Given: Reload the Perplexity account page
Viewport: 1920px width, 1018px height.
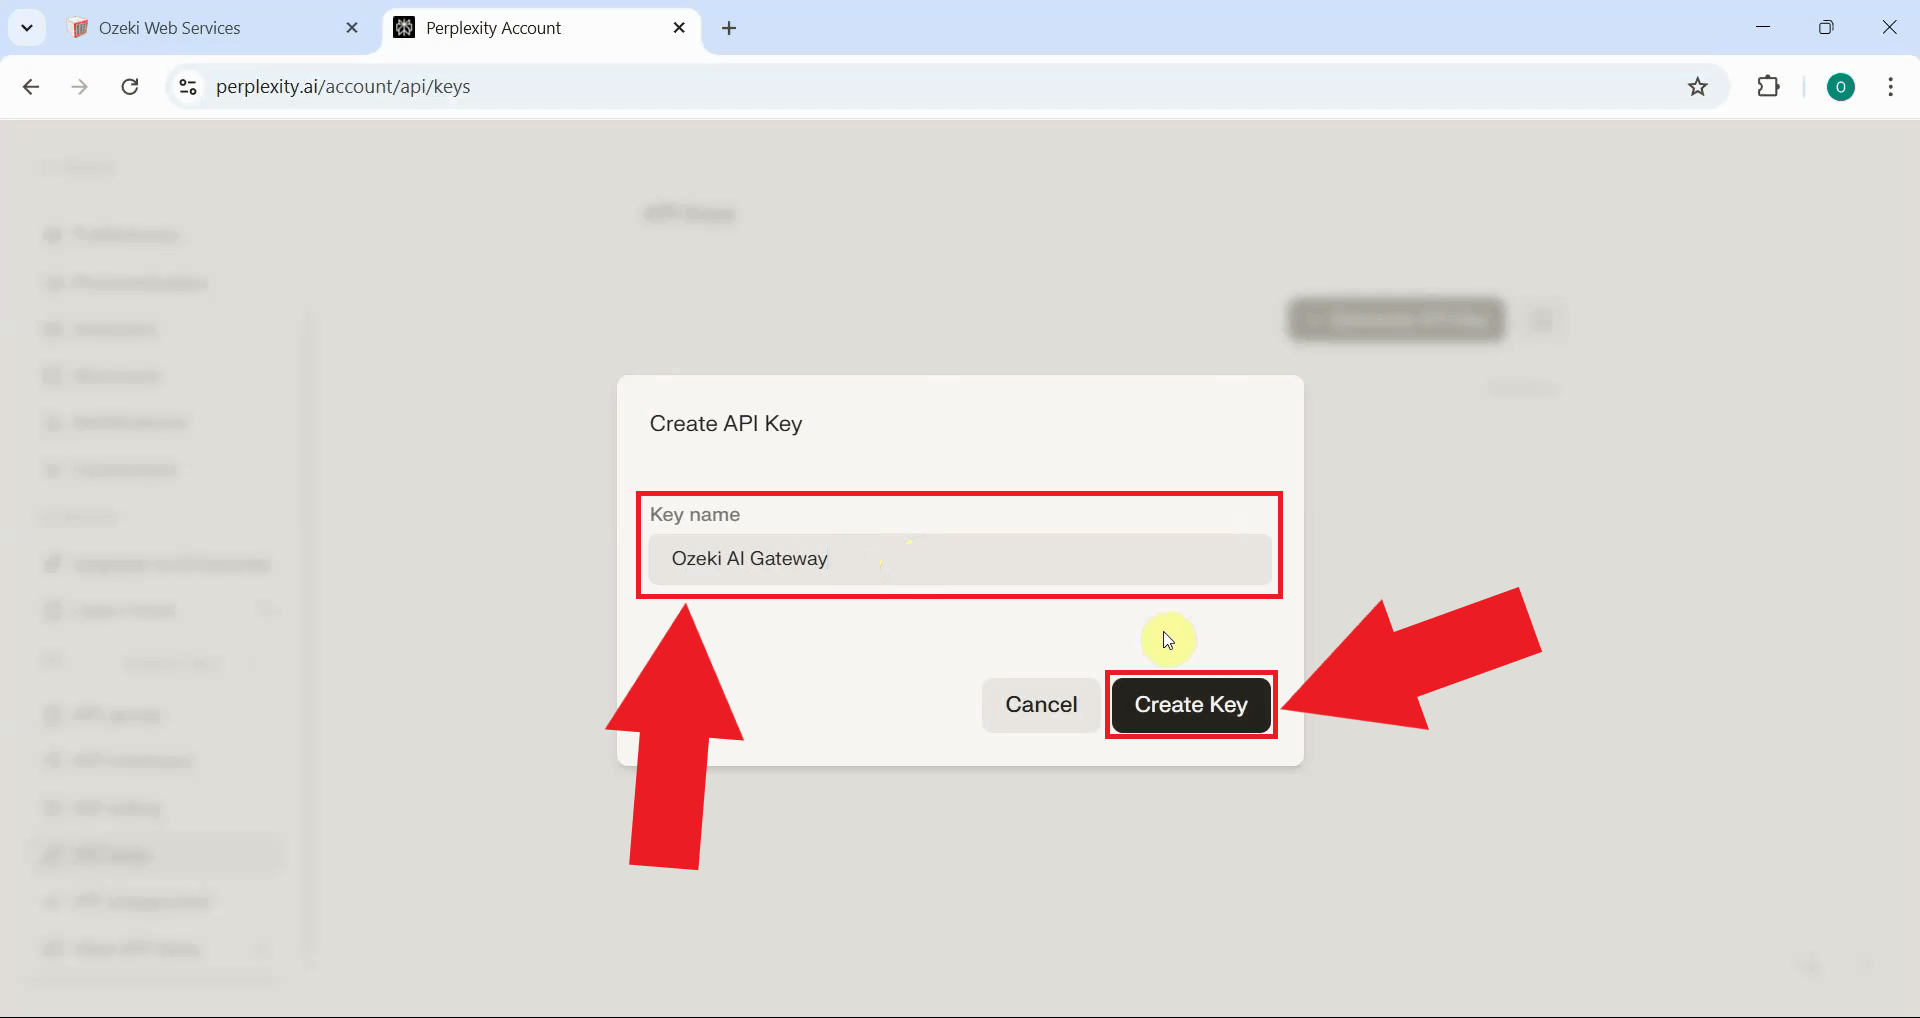Looking at the screenshot, I should pyautogui.click(x=129, y=87).
